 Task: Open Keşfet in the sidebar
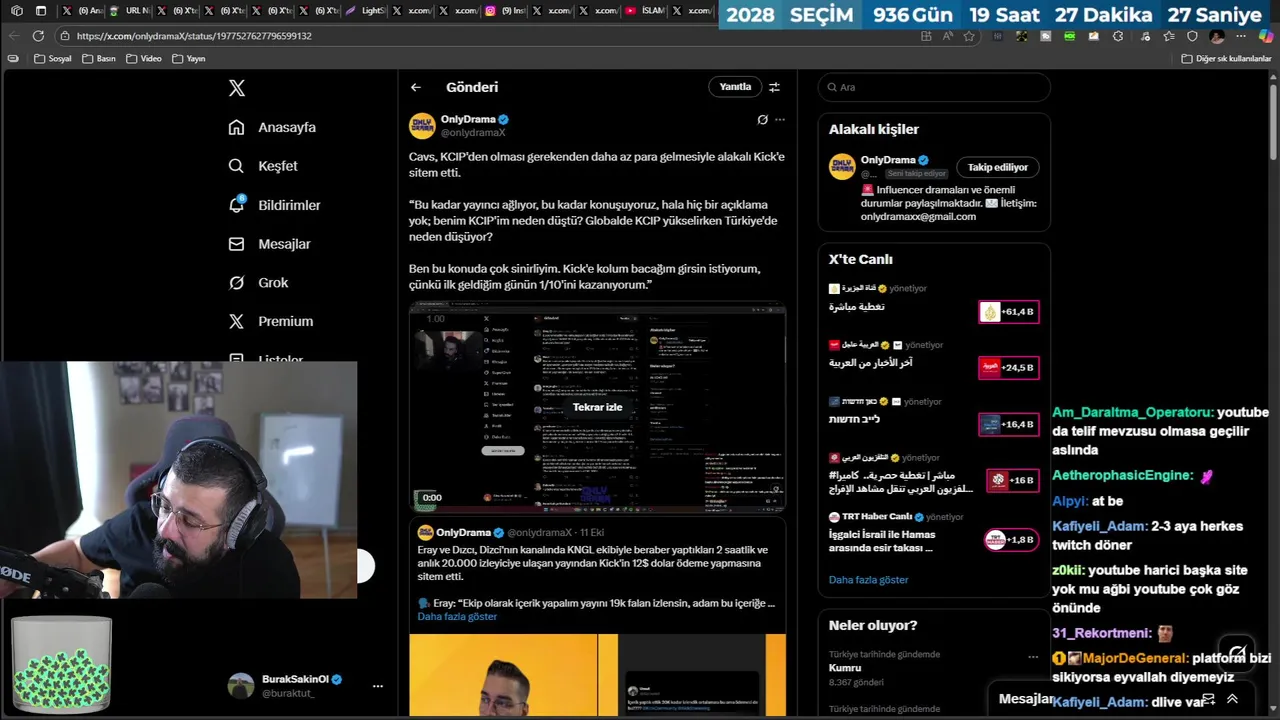[263, 166]
